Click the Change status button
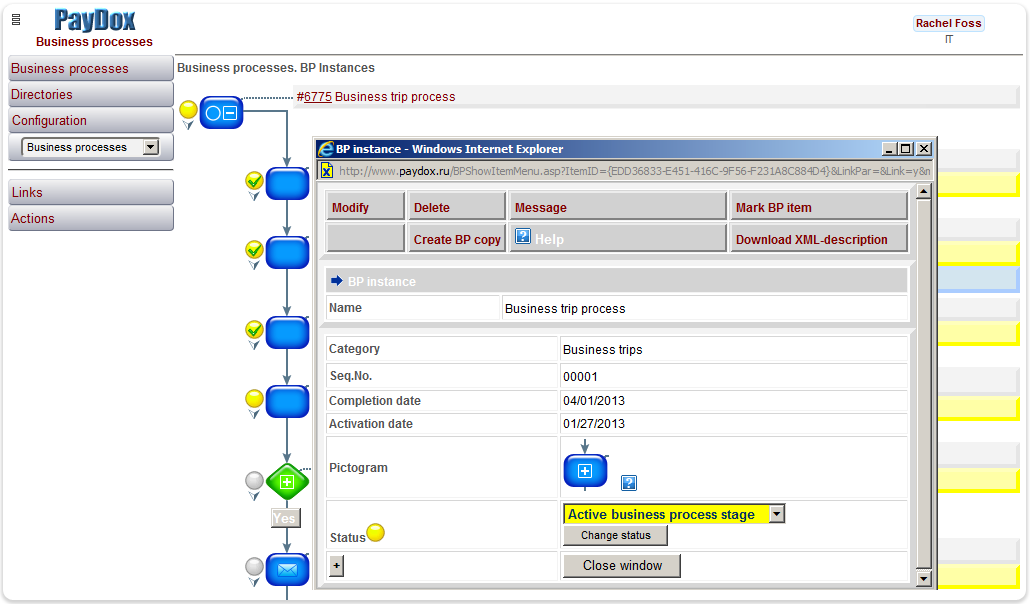This screenshot has width=1030, height=604. [616, 535]
